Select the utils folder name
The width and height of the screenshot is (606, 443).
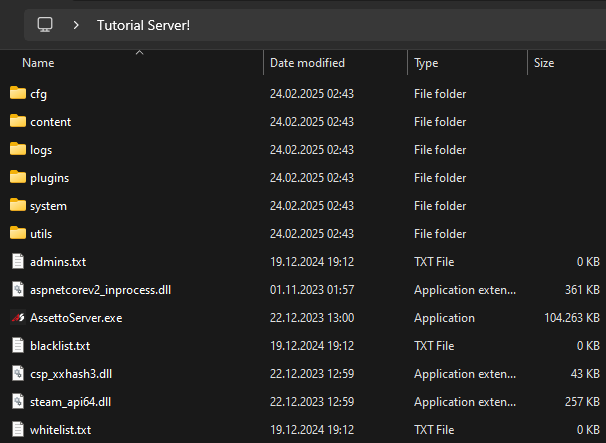coord(42,234)
